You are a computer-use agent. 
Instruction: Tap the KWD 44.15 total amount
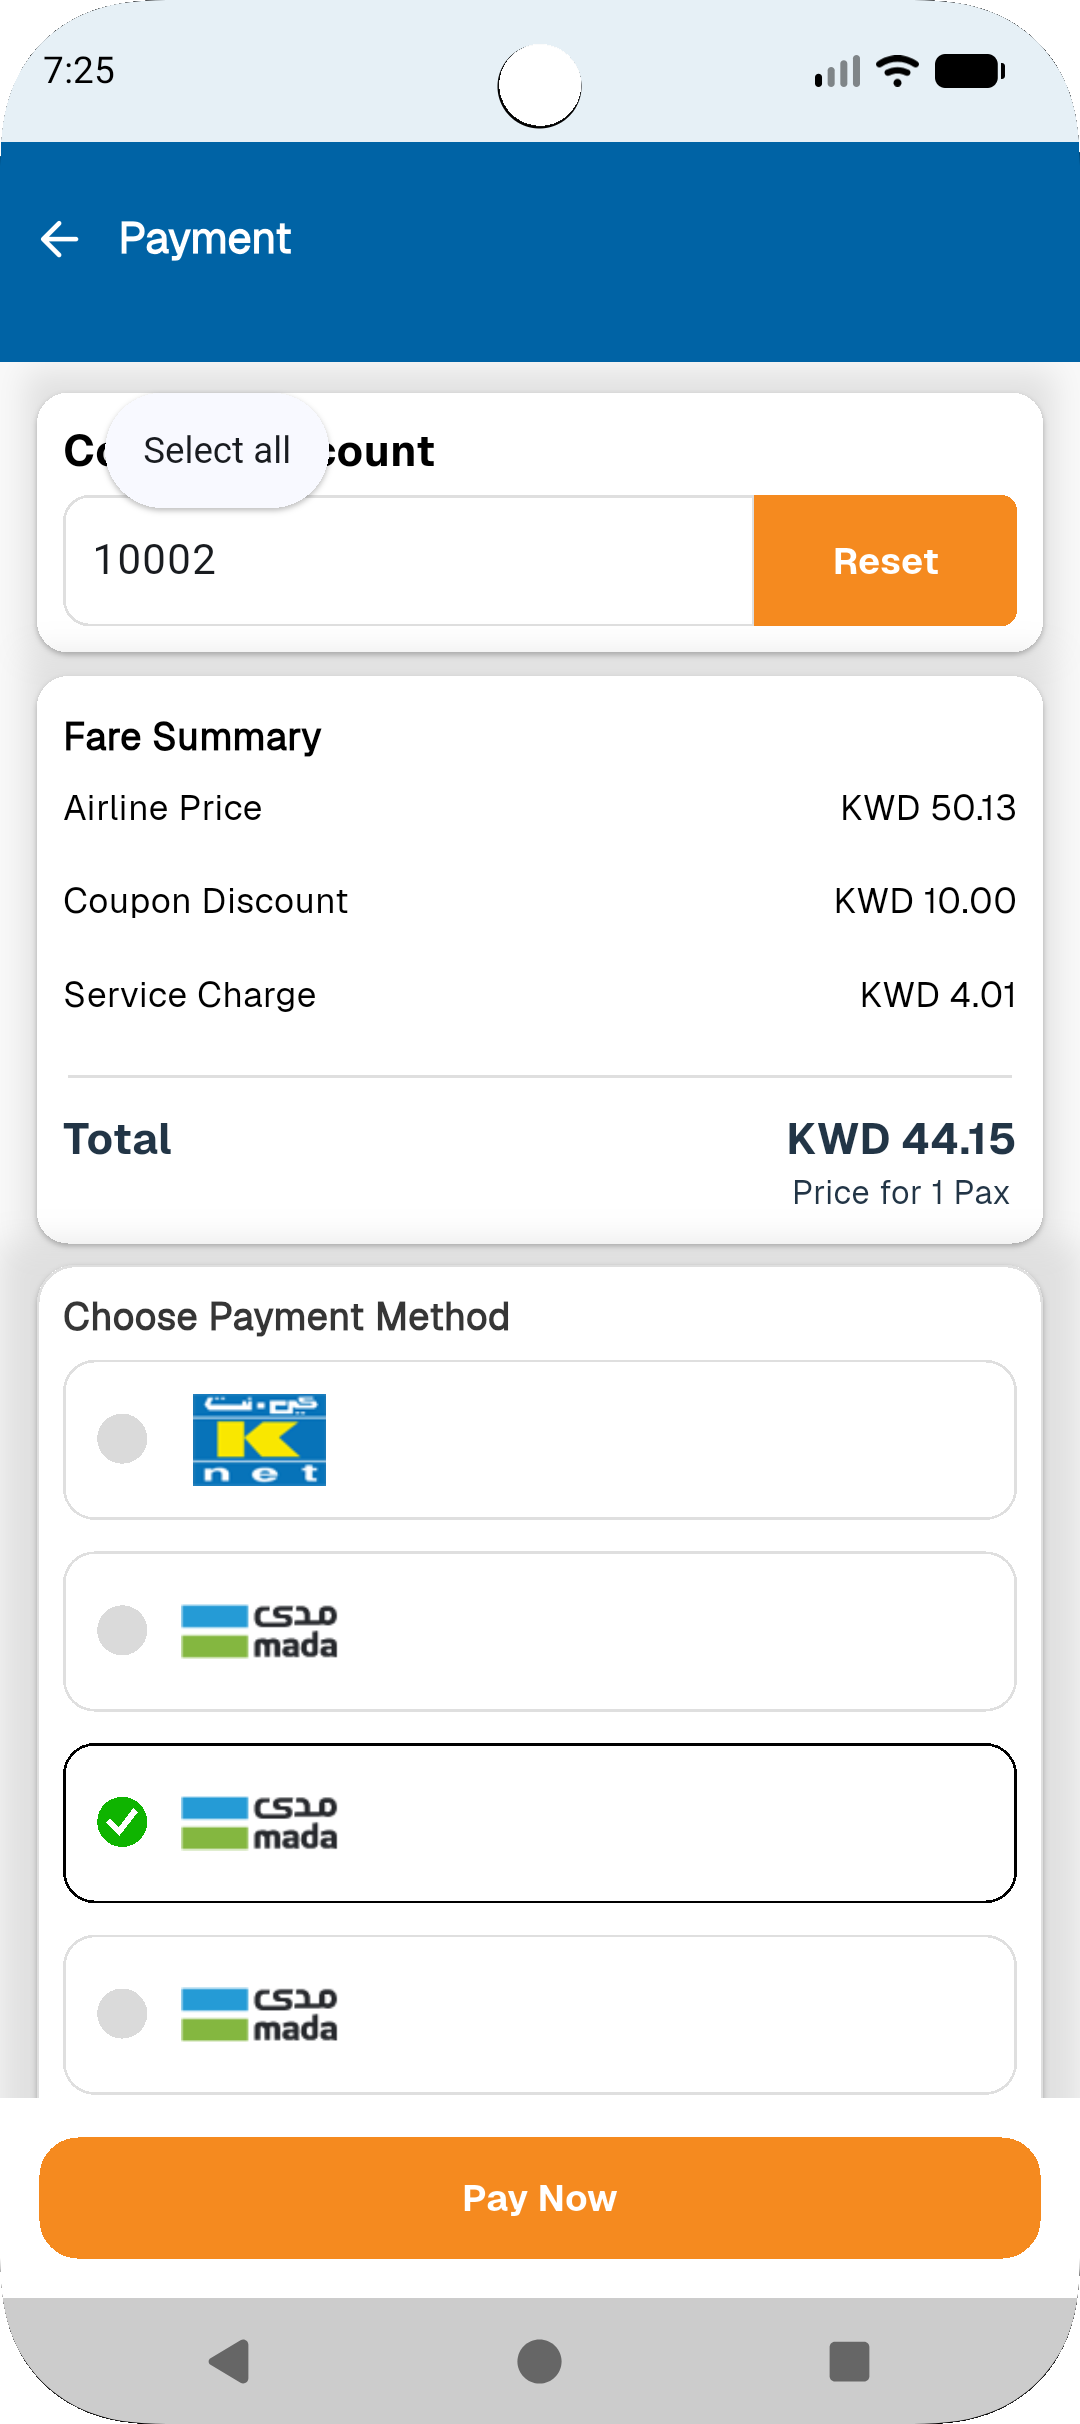click(x=900, y=1139)
